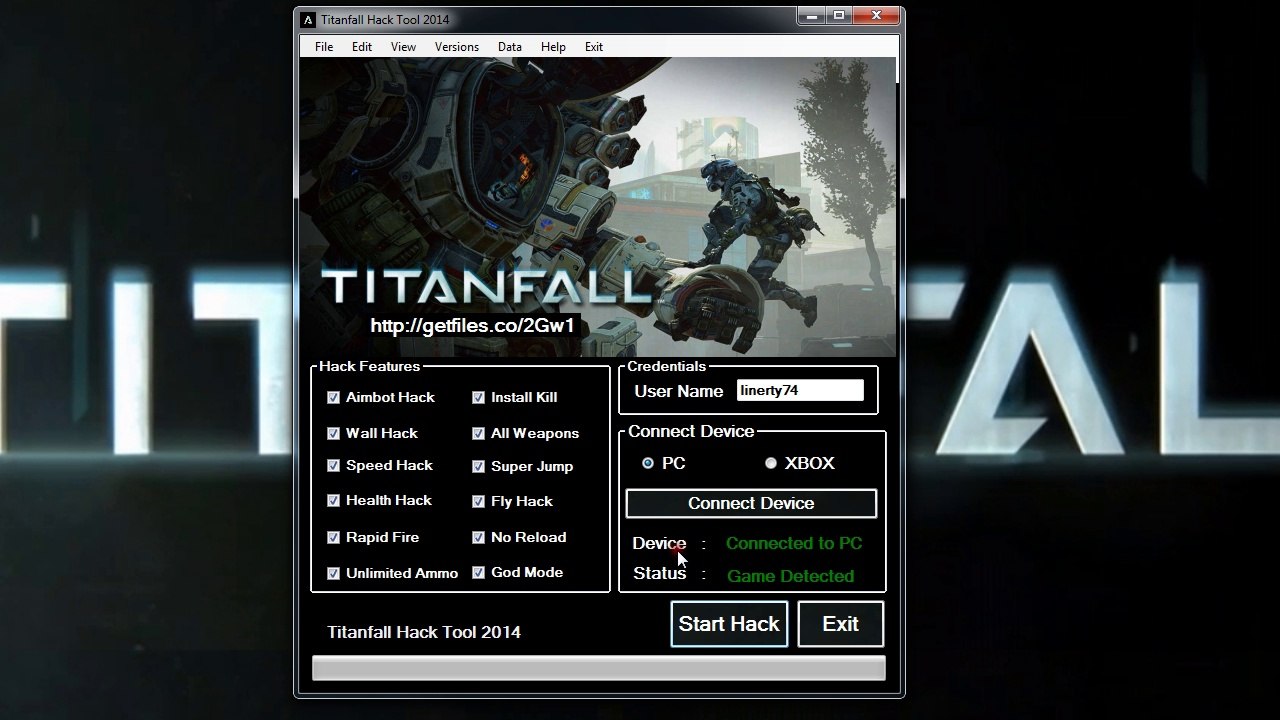
Task: Click the Titanfall banner image
Action: pos(598,207)
